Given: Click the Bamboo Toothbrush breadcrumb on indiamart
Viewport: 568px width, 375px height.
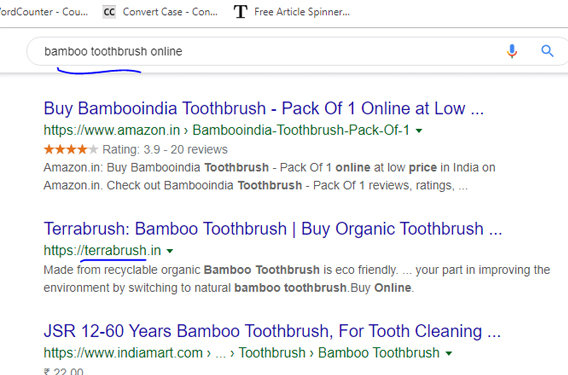Looking at the screenshot, I should pyautogui.click(x=379, y=353).
